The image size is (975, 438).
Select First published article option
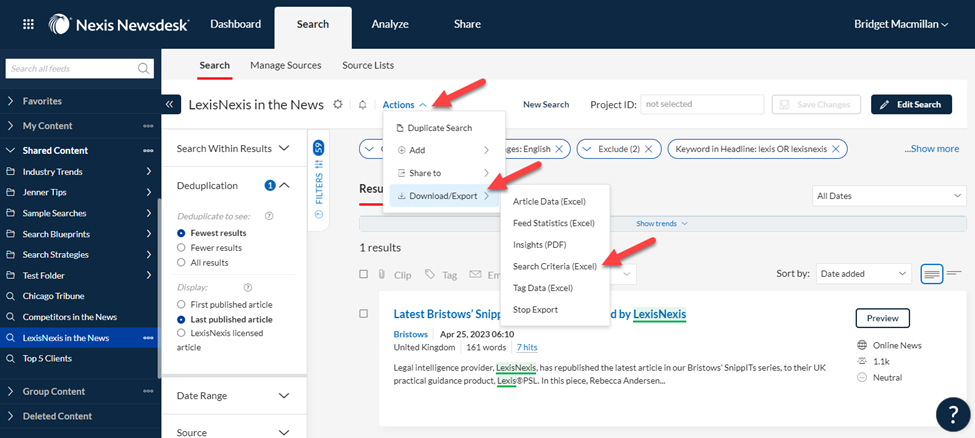click(x=181, y=305)
